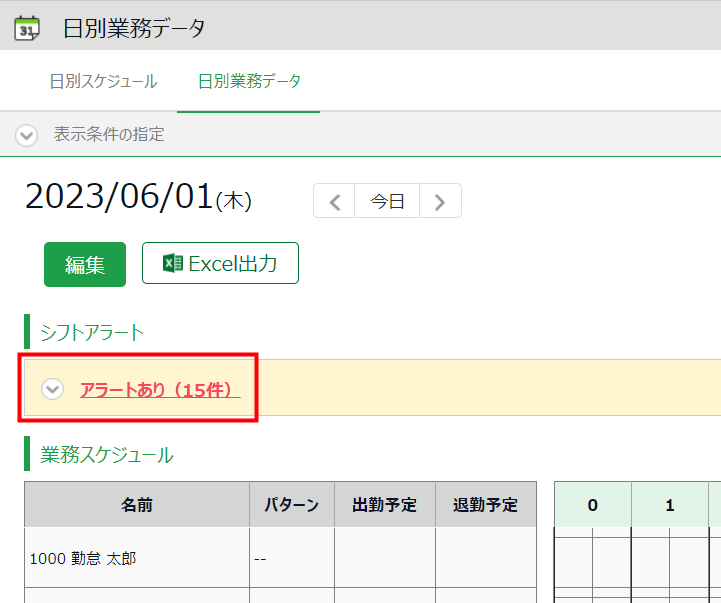The image size is (721, 603).
Task: Click the pattern cell showing -- for 勤怠 太郎
Action: pos(291,558)
